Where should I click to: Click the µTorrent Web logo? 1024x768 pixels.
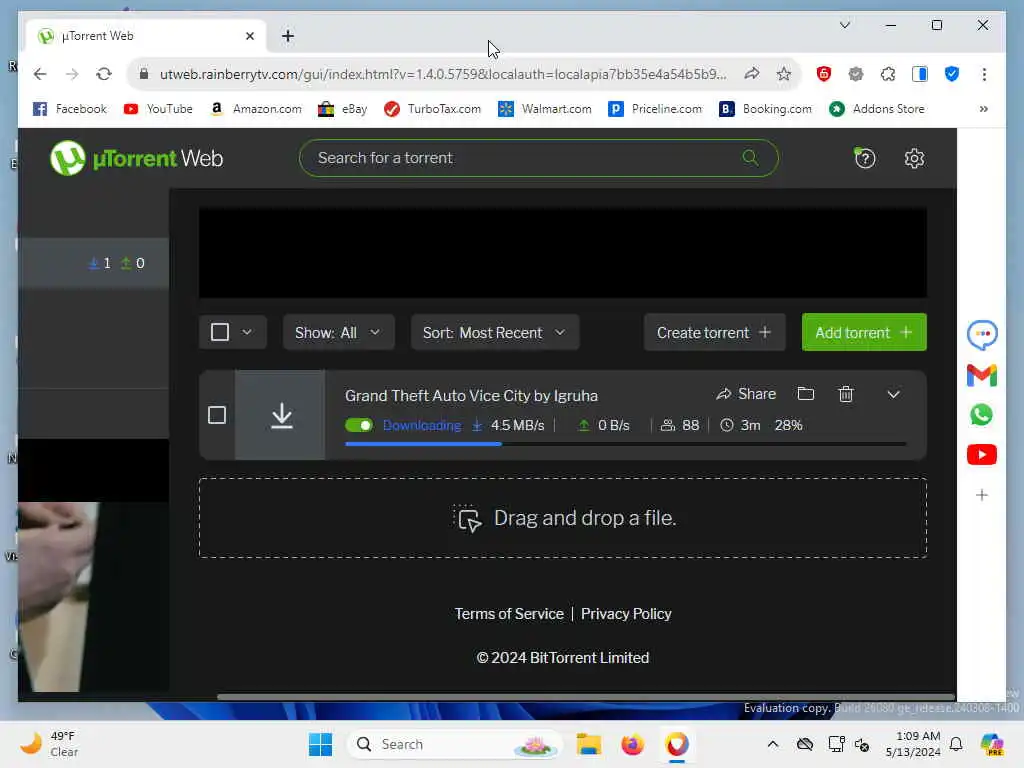tap(136, 158)
